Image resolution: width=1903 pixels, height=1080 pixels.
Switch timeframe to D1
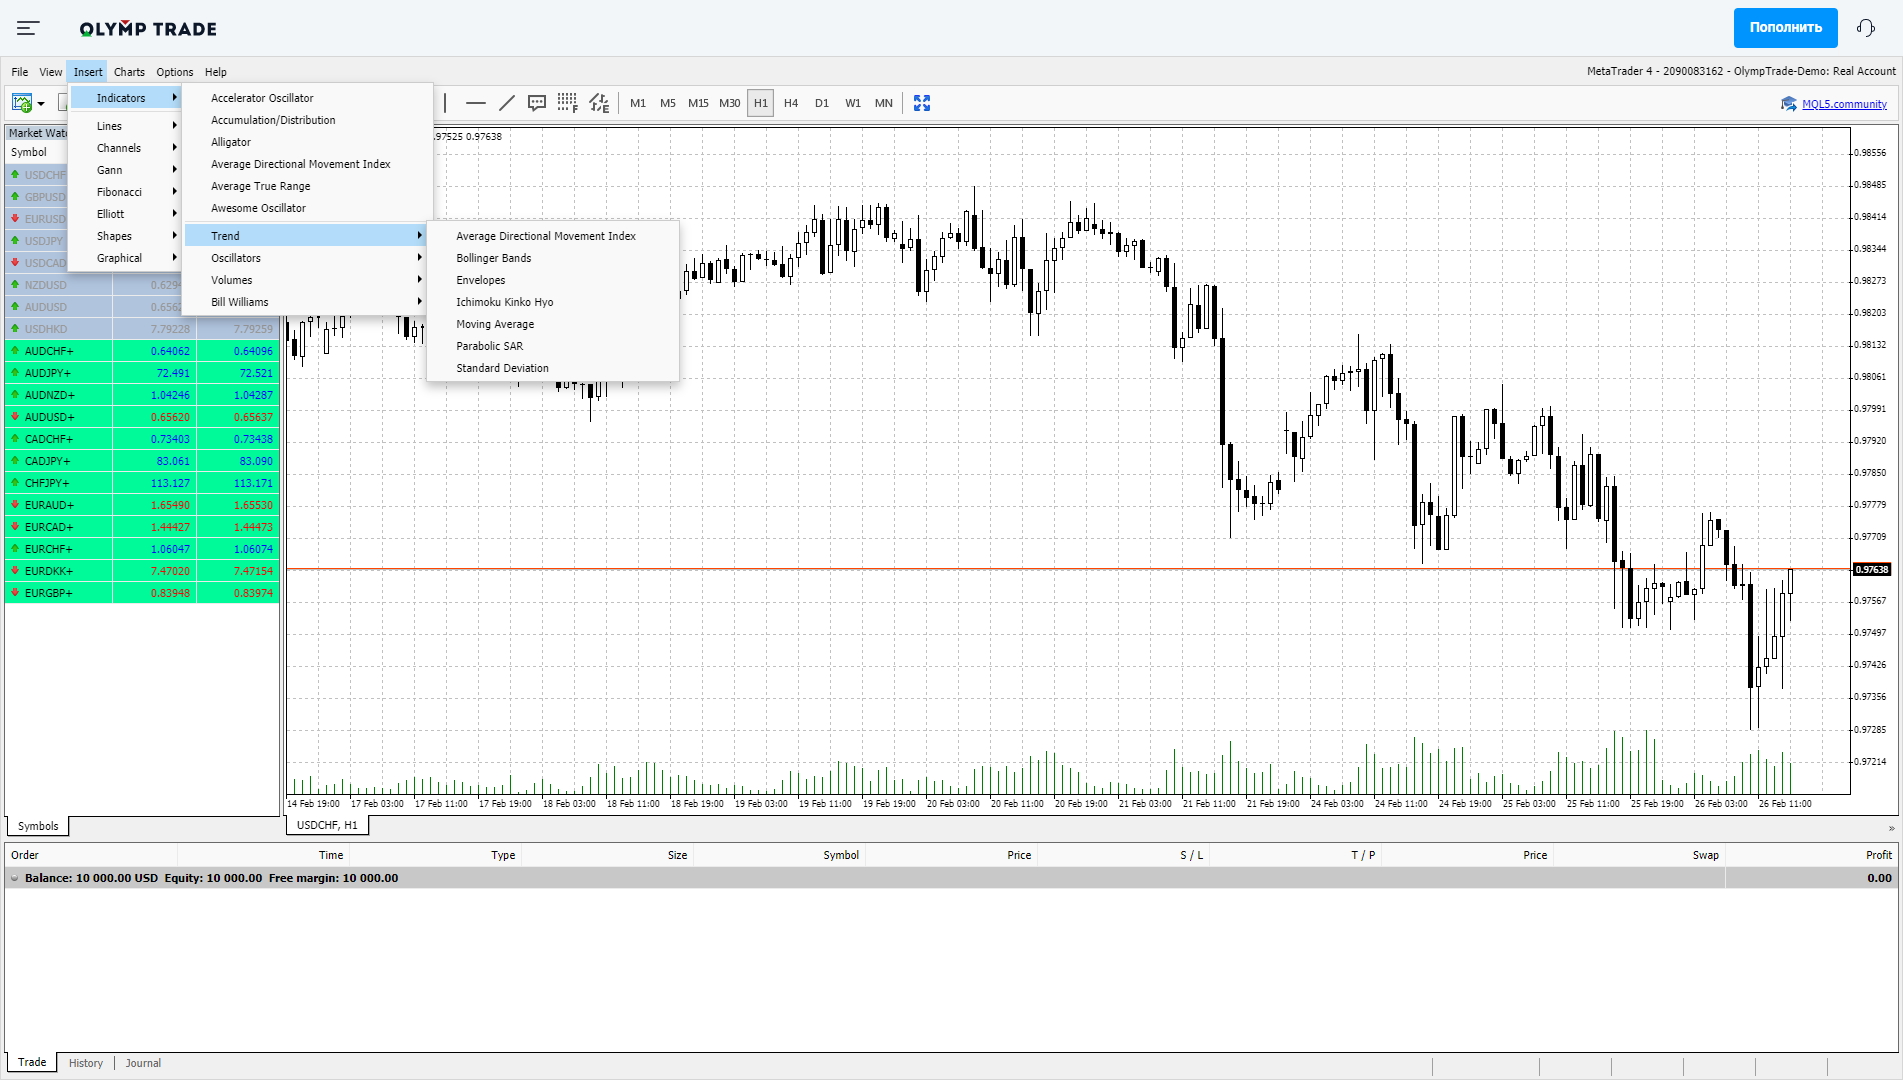[x=822, y=103]
